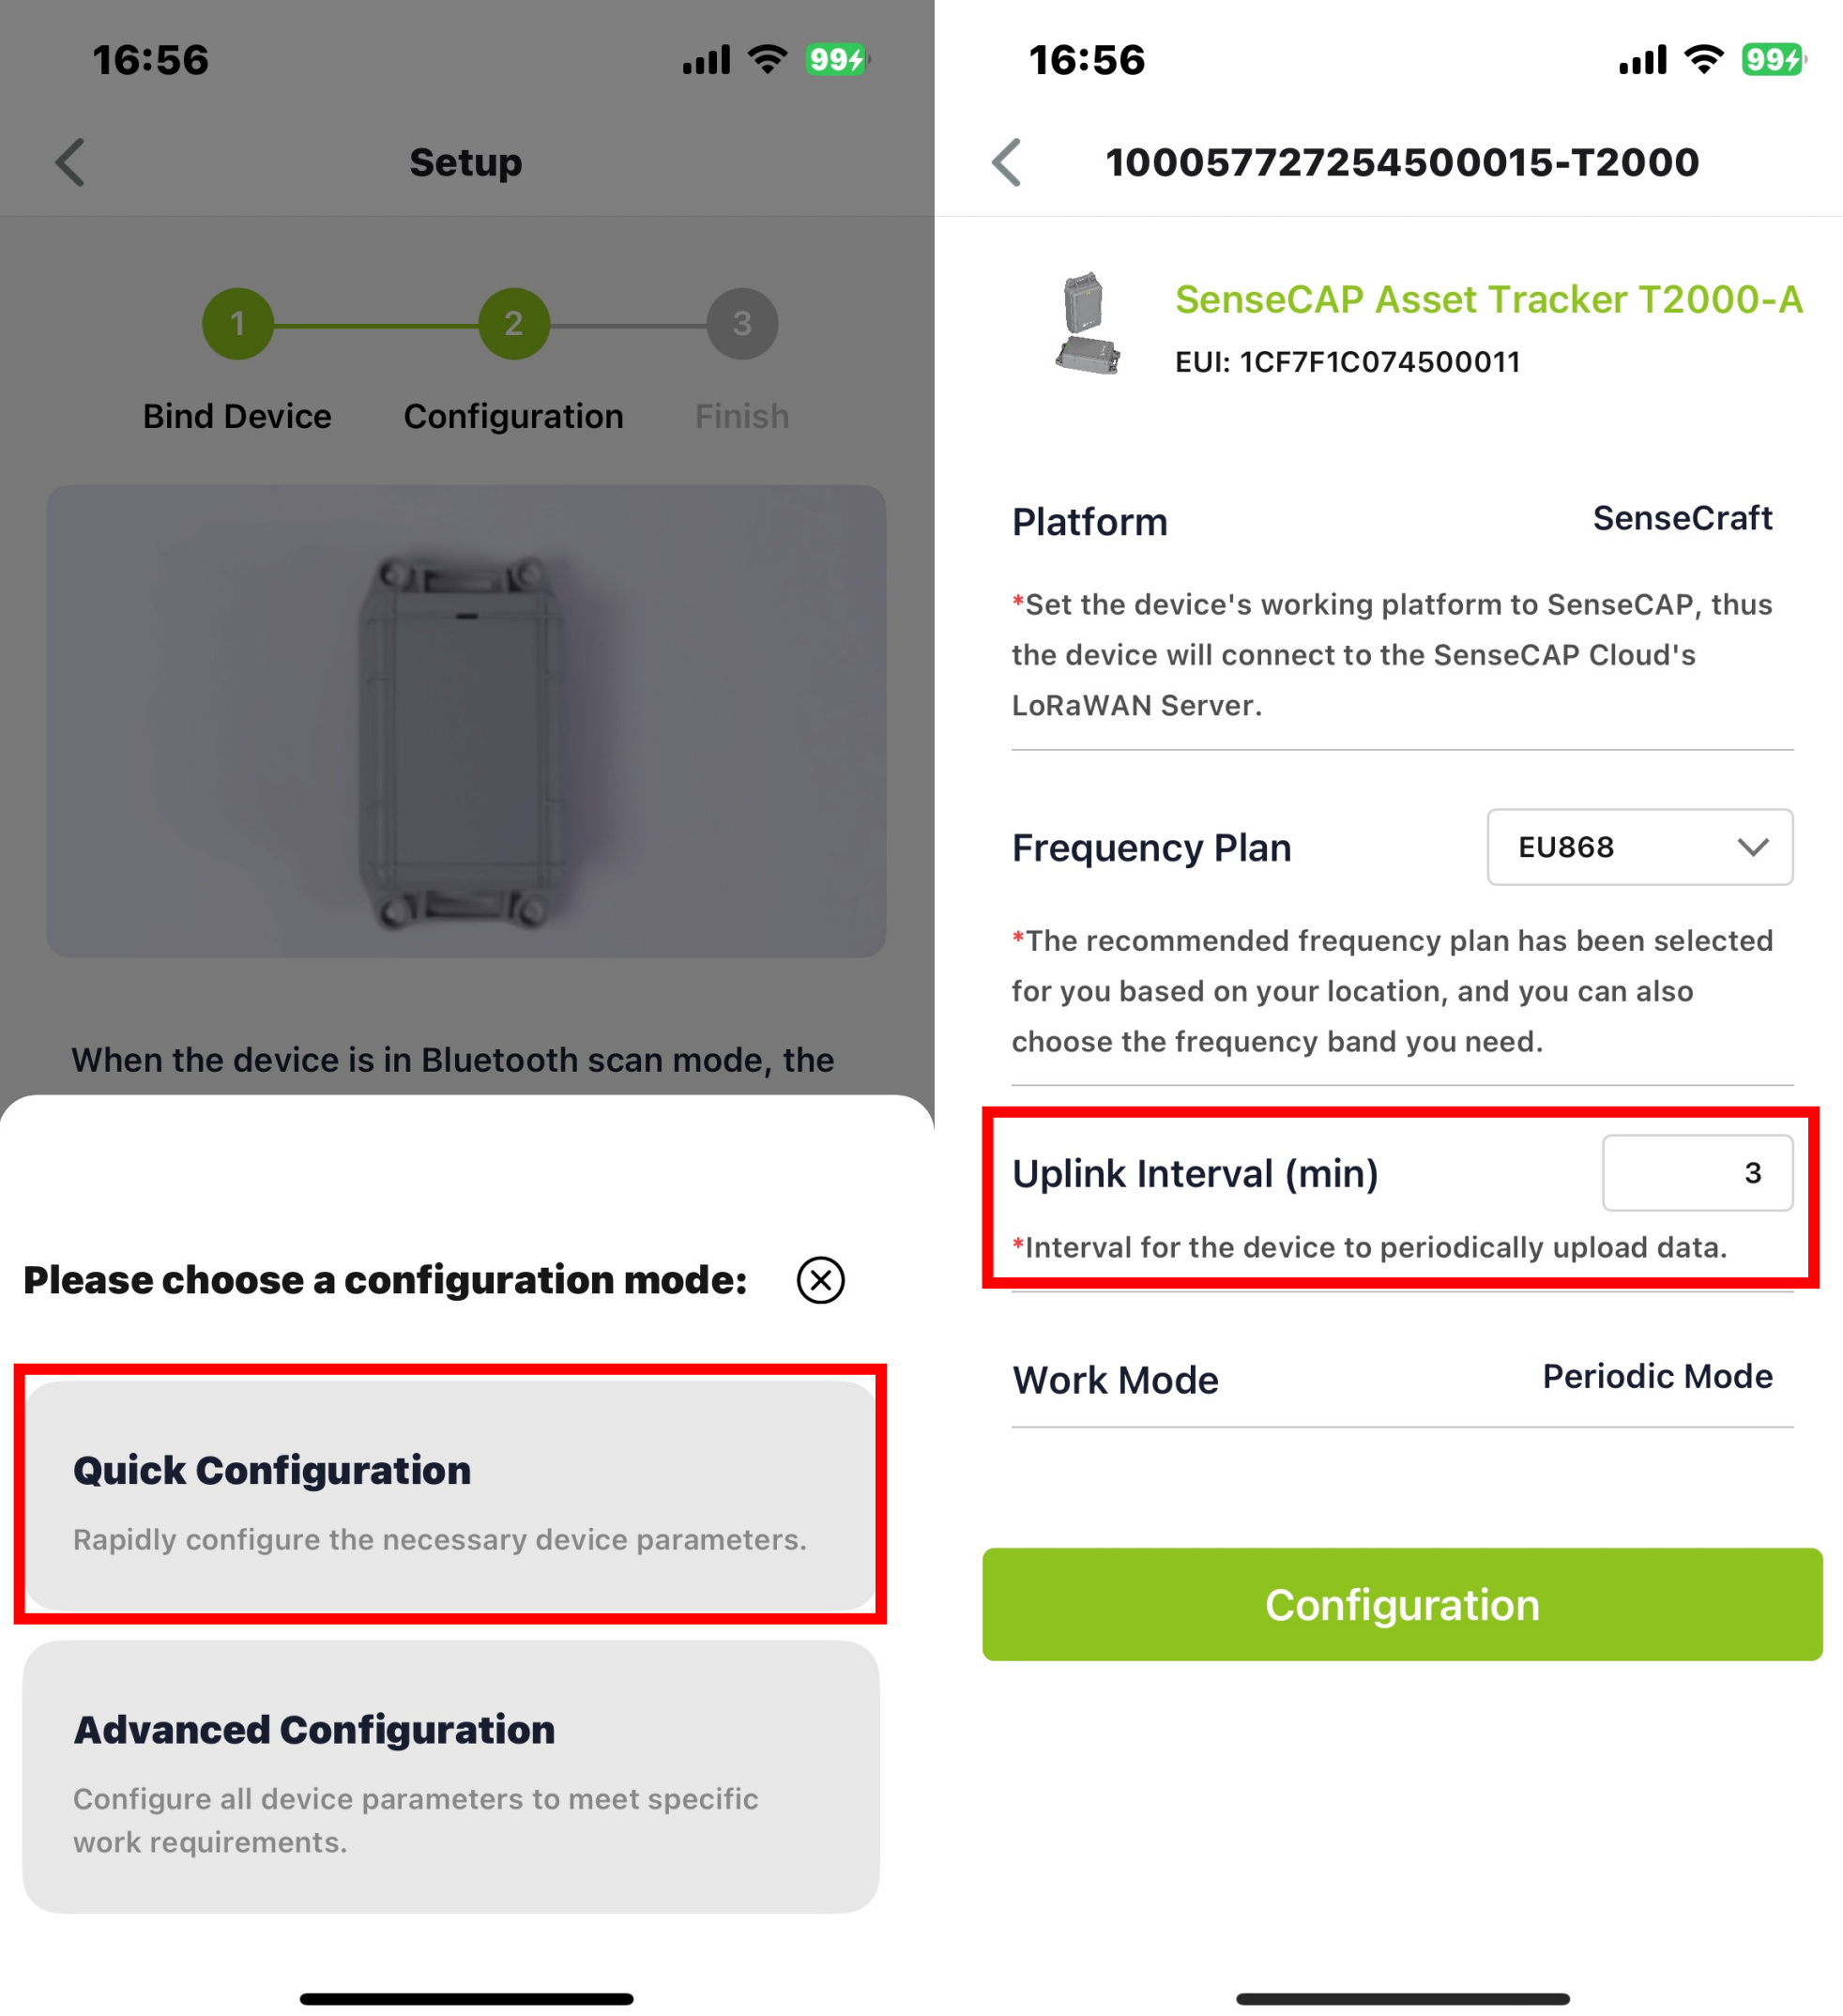The width and height of the screenshot is (1843, 2016).
Task: Close the configuration mode dialog
Action: 820,1280
